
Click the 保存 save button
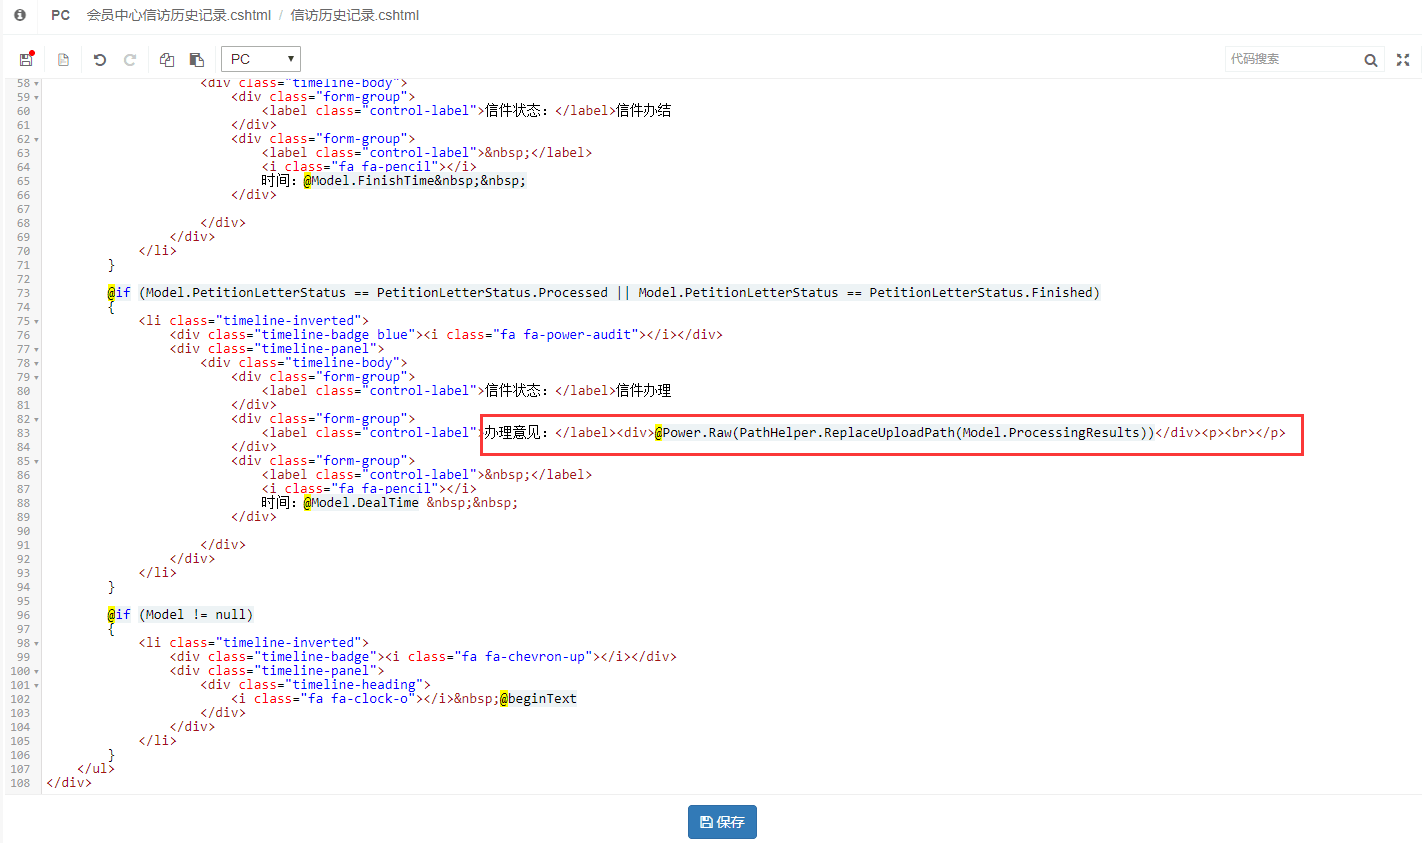(722, 822)
